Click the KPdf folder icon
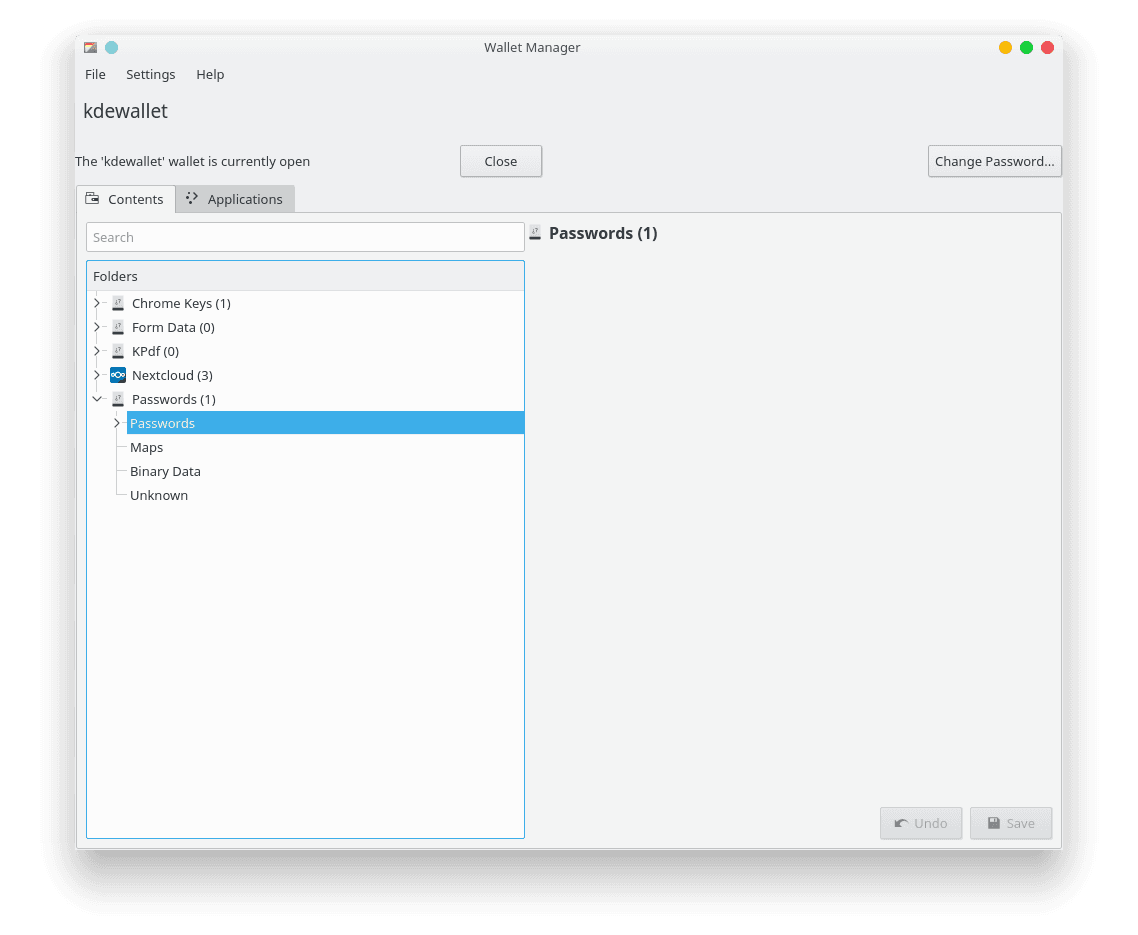Viewport: 1138px width, 935px height. coord(118,351)
